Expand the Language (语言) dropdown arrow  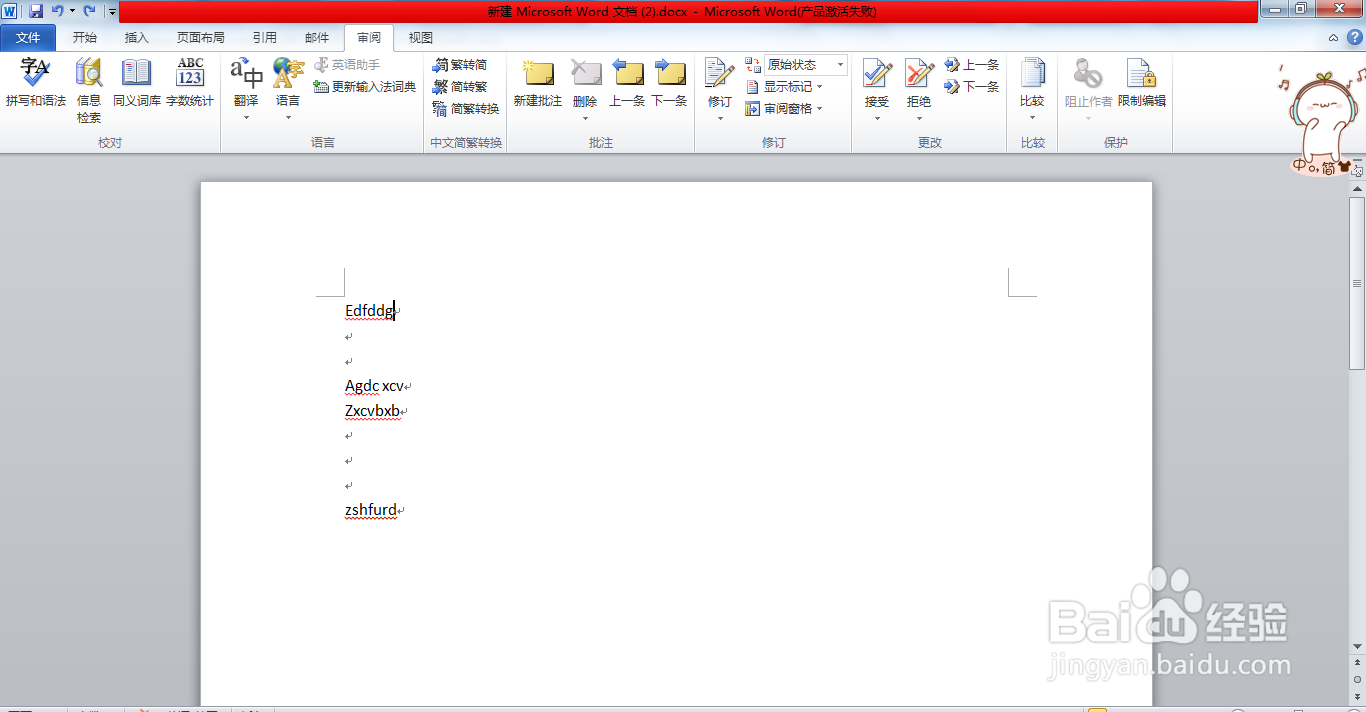point(288,118)
